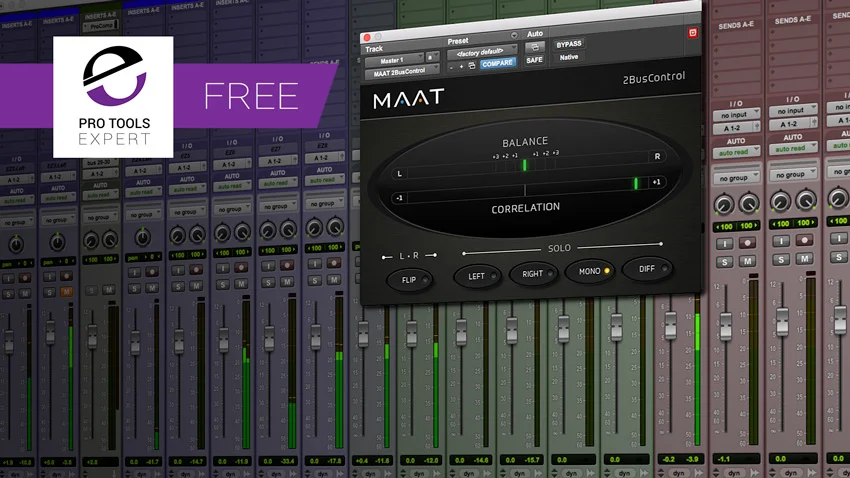Screen dimensions: 850x478
Task: Close the MAAT plugin window
Action: [366, 38]
